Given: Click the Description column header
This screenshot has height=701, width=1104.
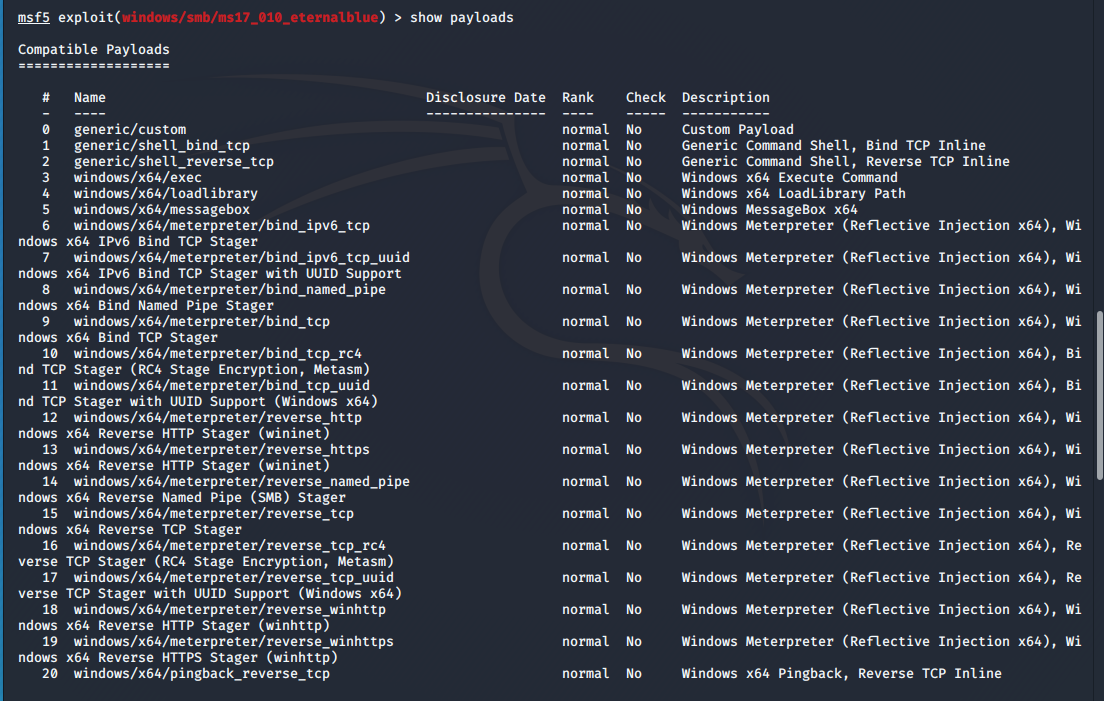Looking at the screenshot, I should (x=725, y=97).
